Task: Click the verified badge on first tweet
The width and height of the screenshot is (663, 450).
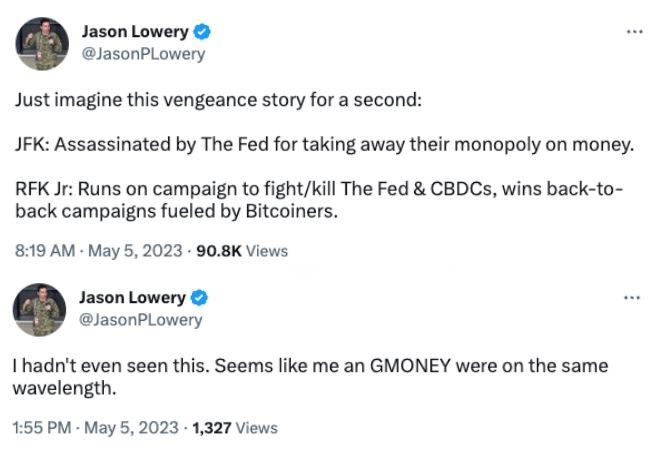Action: click(202, 32)
